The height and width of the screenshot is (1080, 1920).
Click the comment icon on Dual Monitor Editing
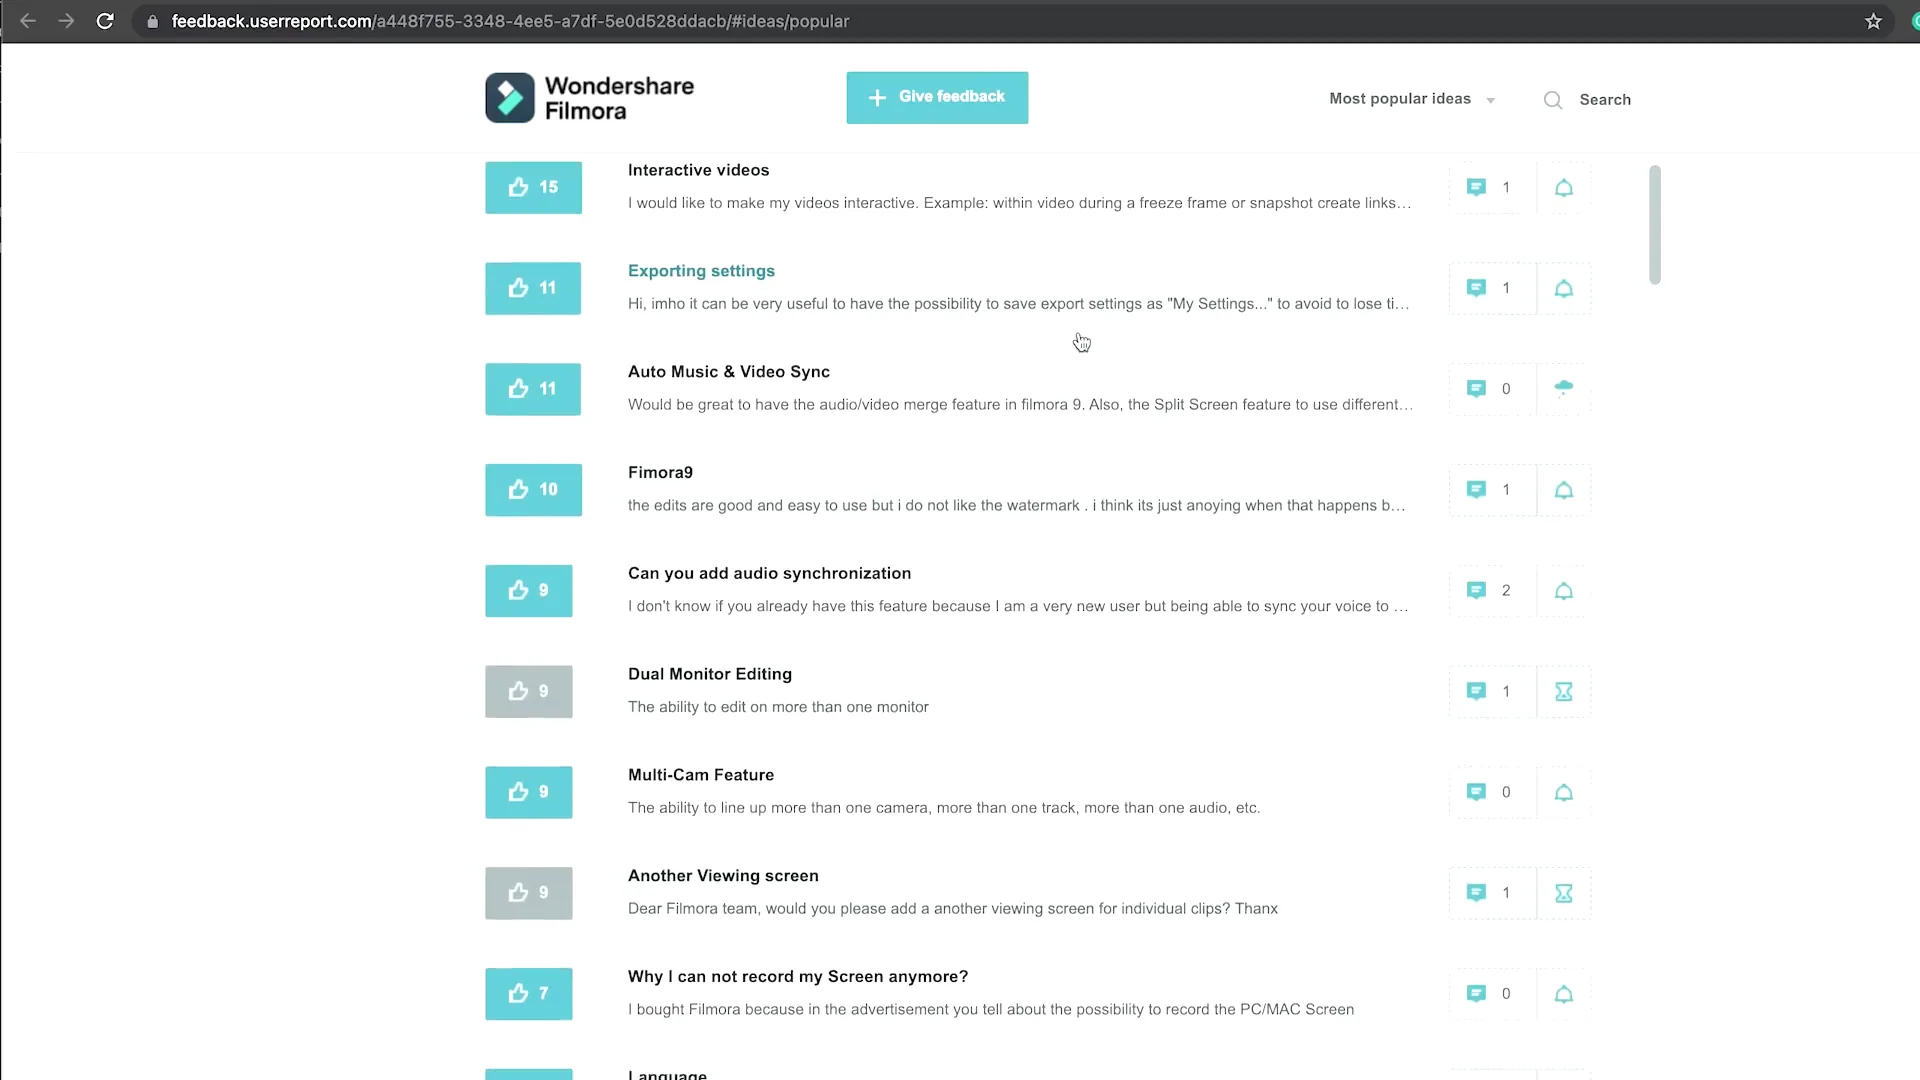click(1476, 691)
